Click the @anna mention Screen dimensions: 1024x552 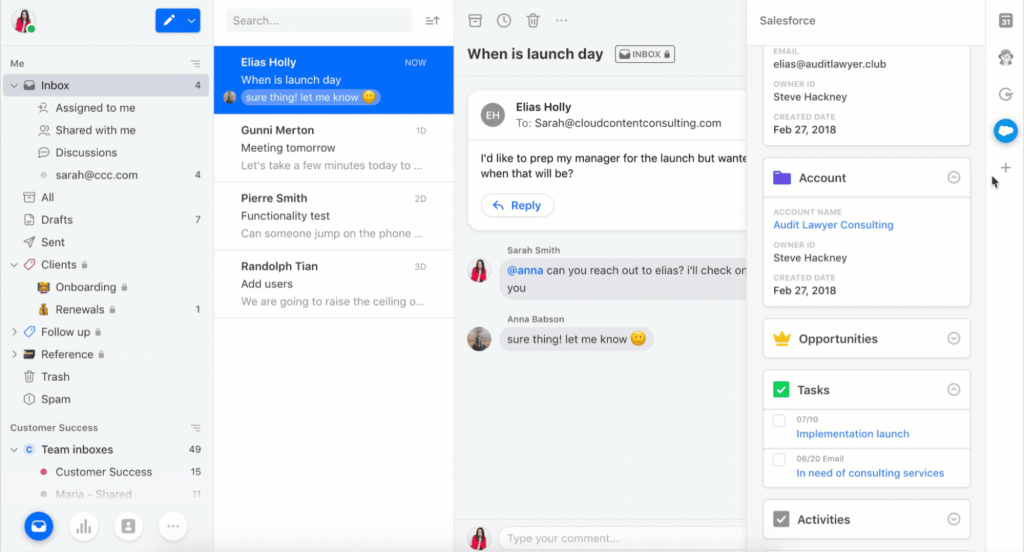(x=525, y=270)
